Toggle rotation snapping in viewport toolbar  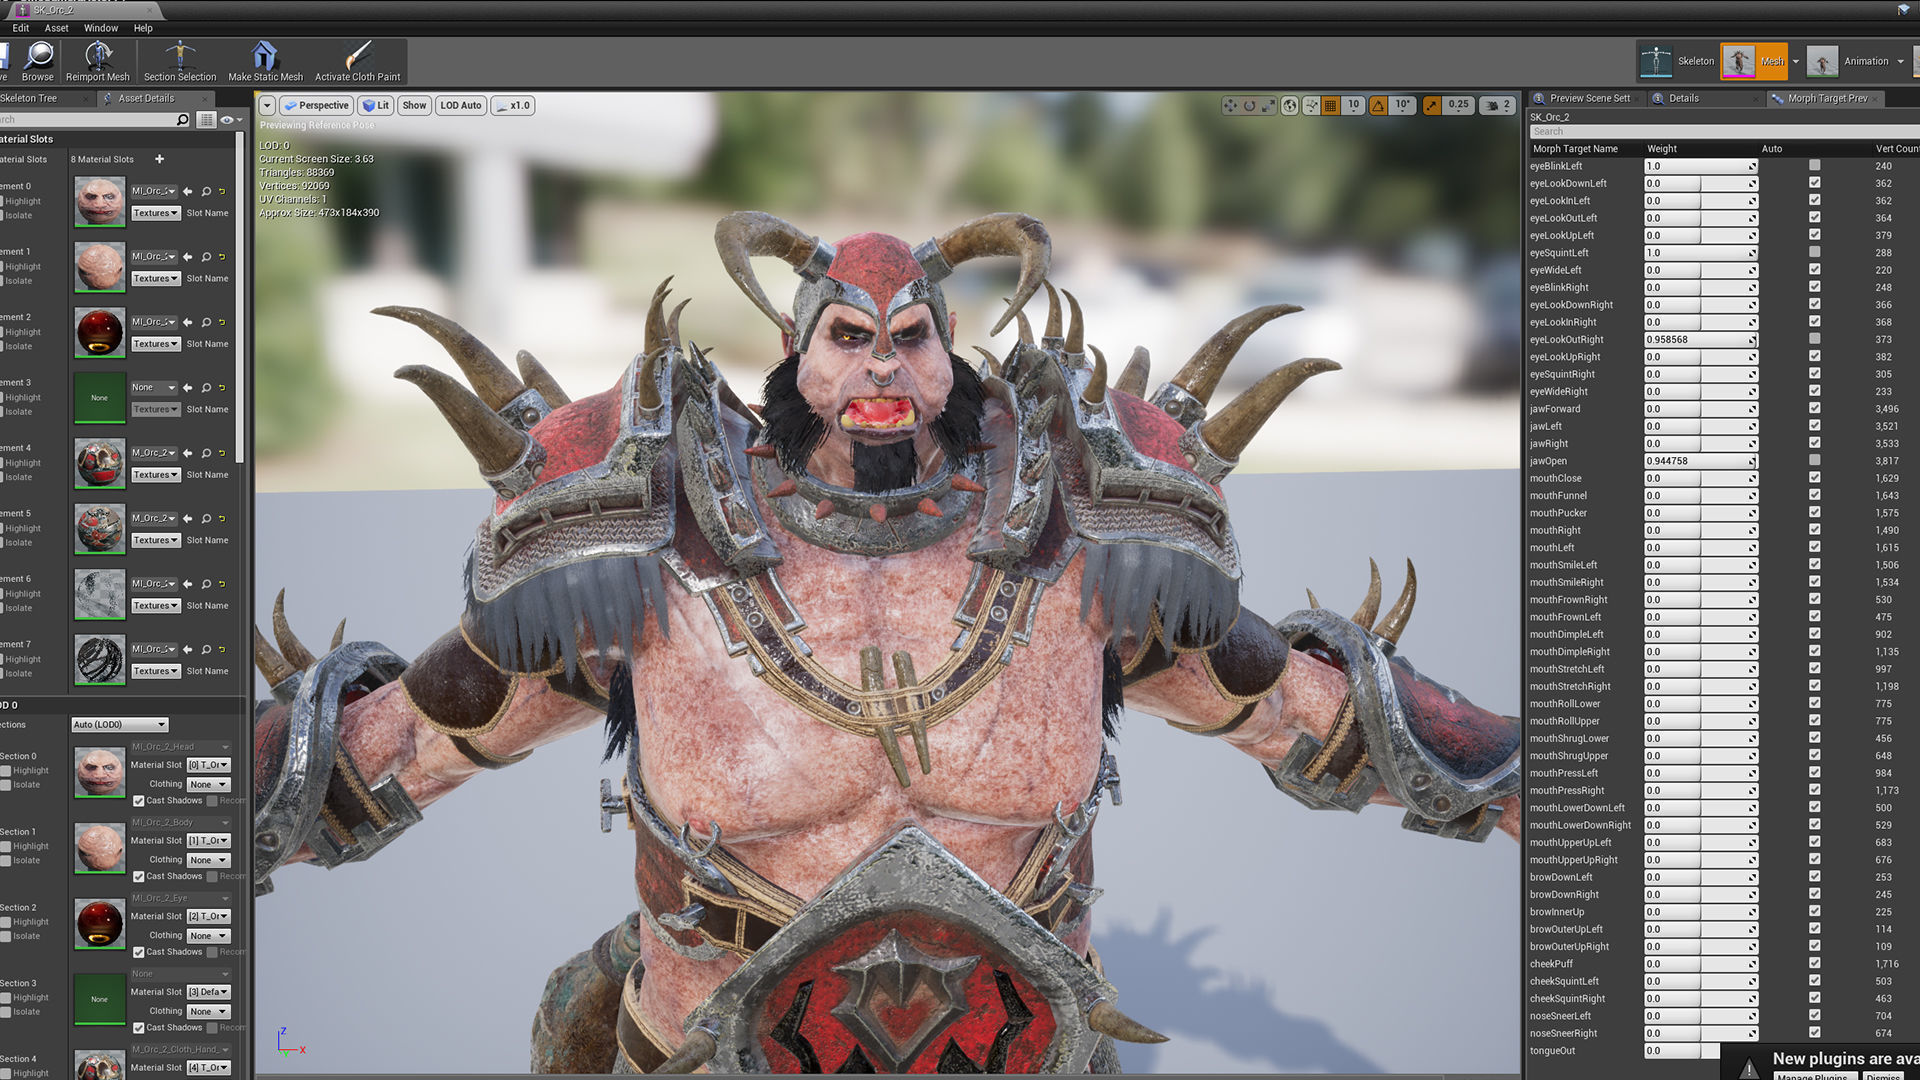1378,105
